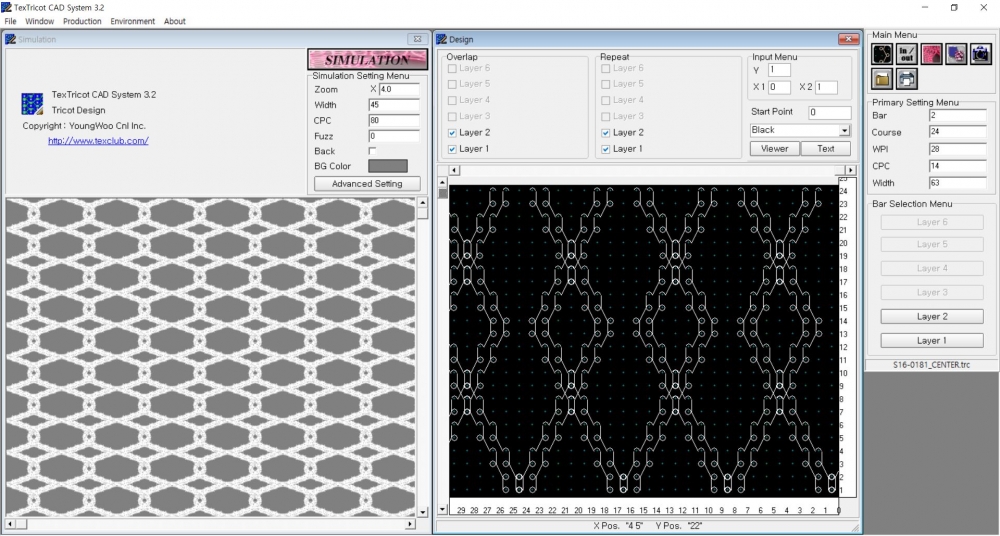Open the Environment menu
1000x536 pixels.
[133, 21]
